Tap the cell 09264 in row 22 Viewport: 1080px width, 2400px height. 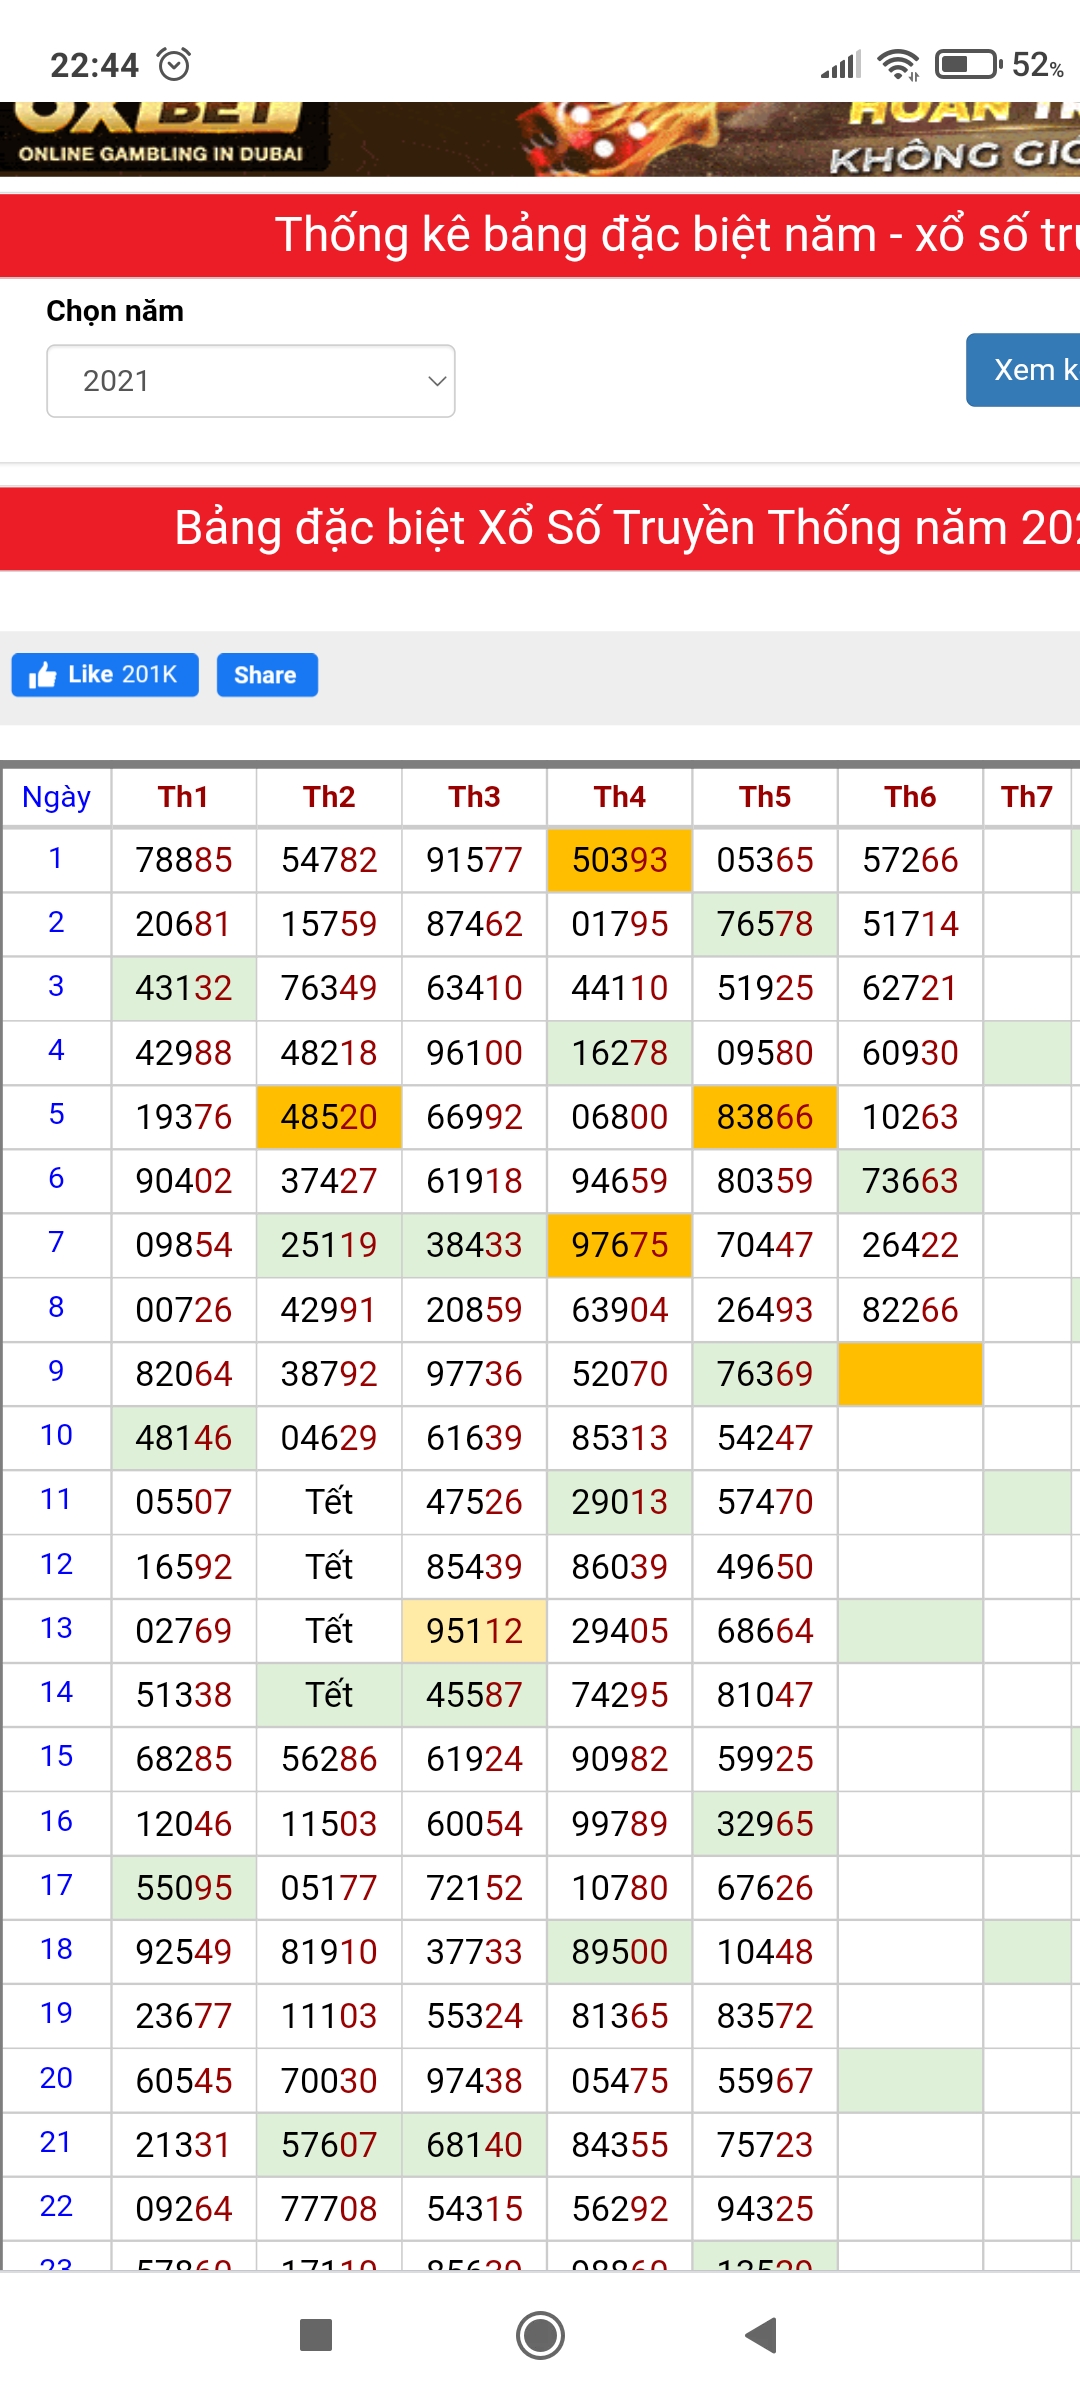point(184,2209)
